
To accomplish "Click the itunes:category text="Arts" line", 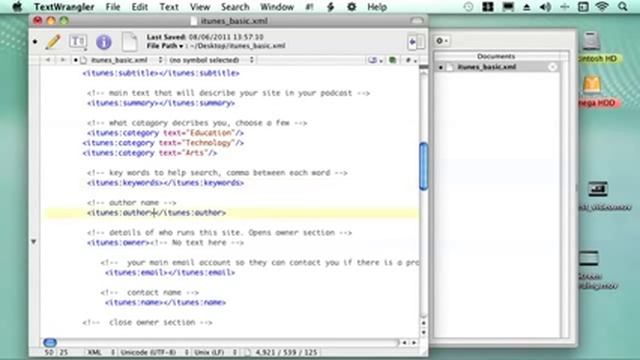I will [150, 153].
